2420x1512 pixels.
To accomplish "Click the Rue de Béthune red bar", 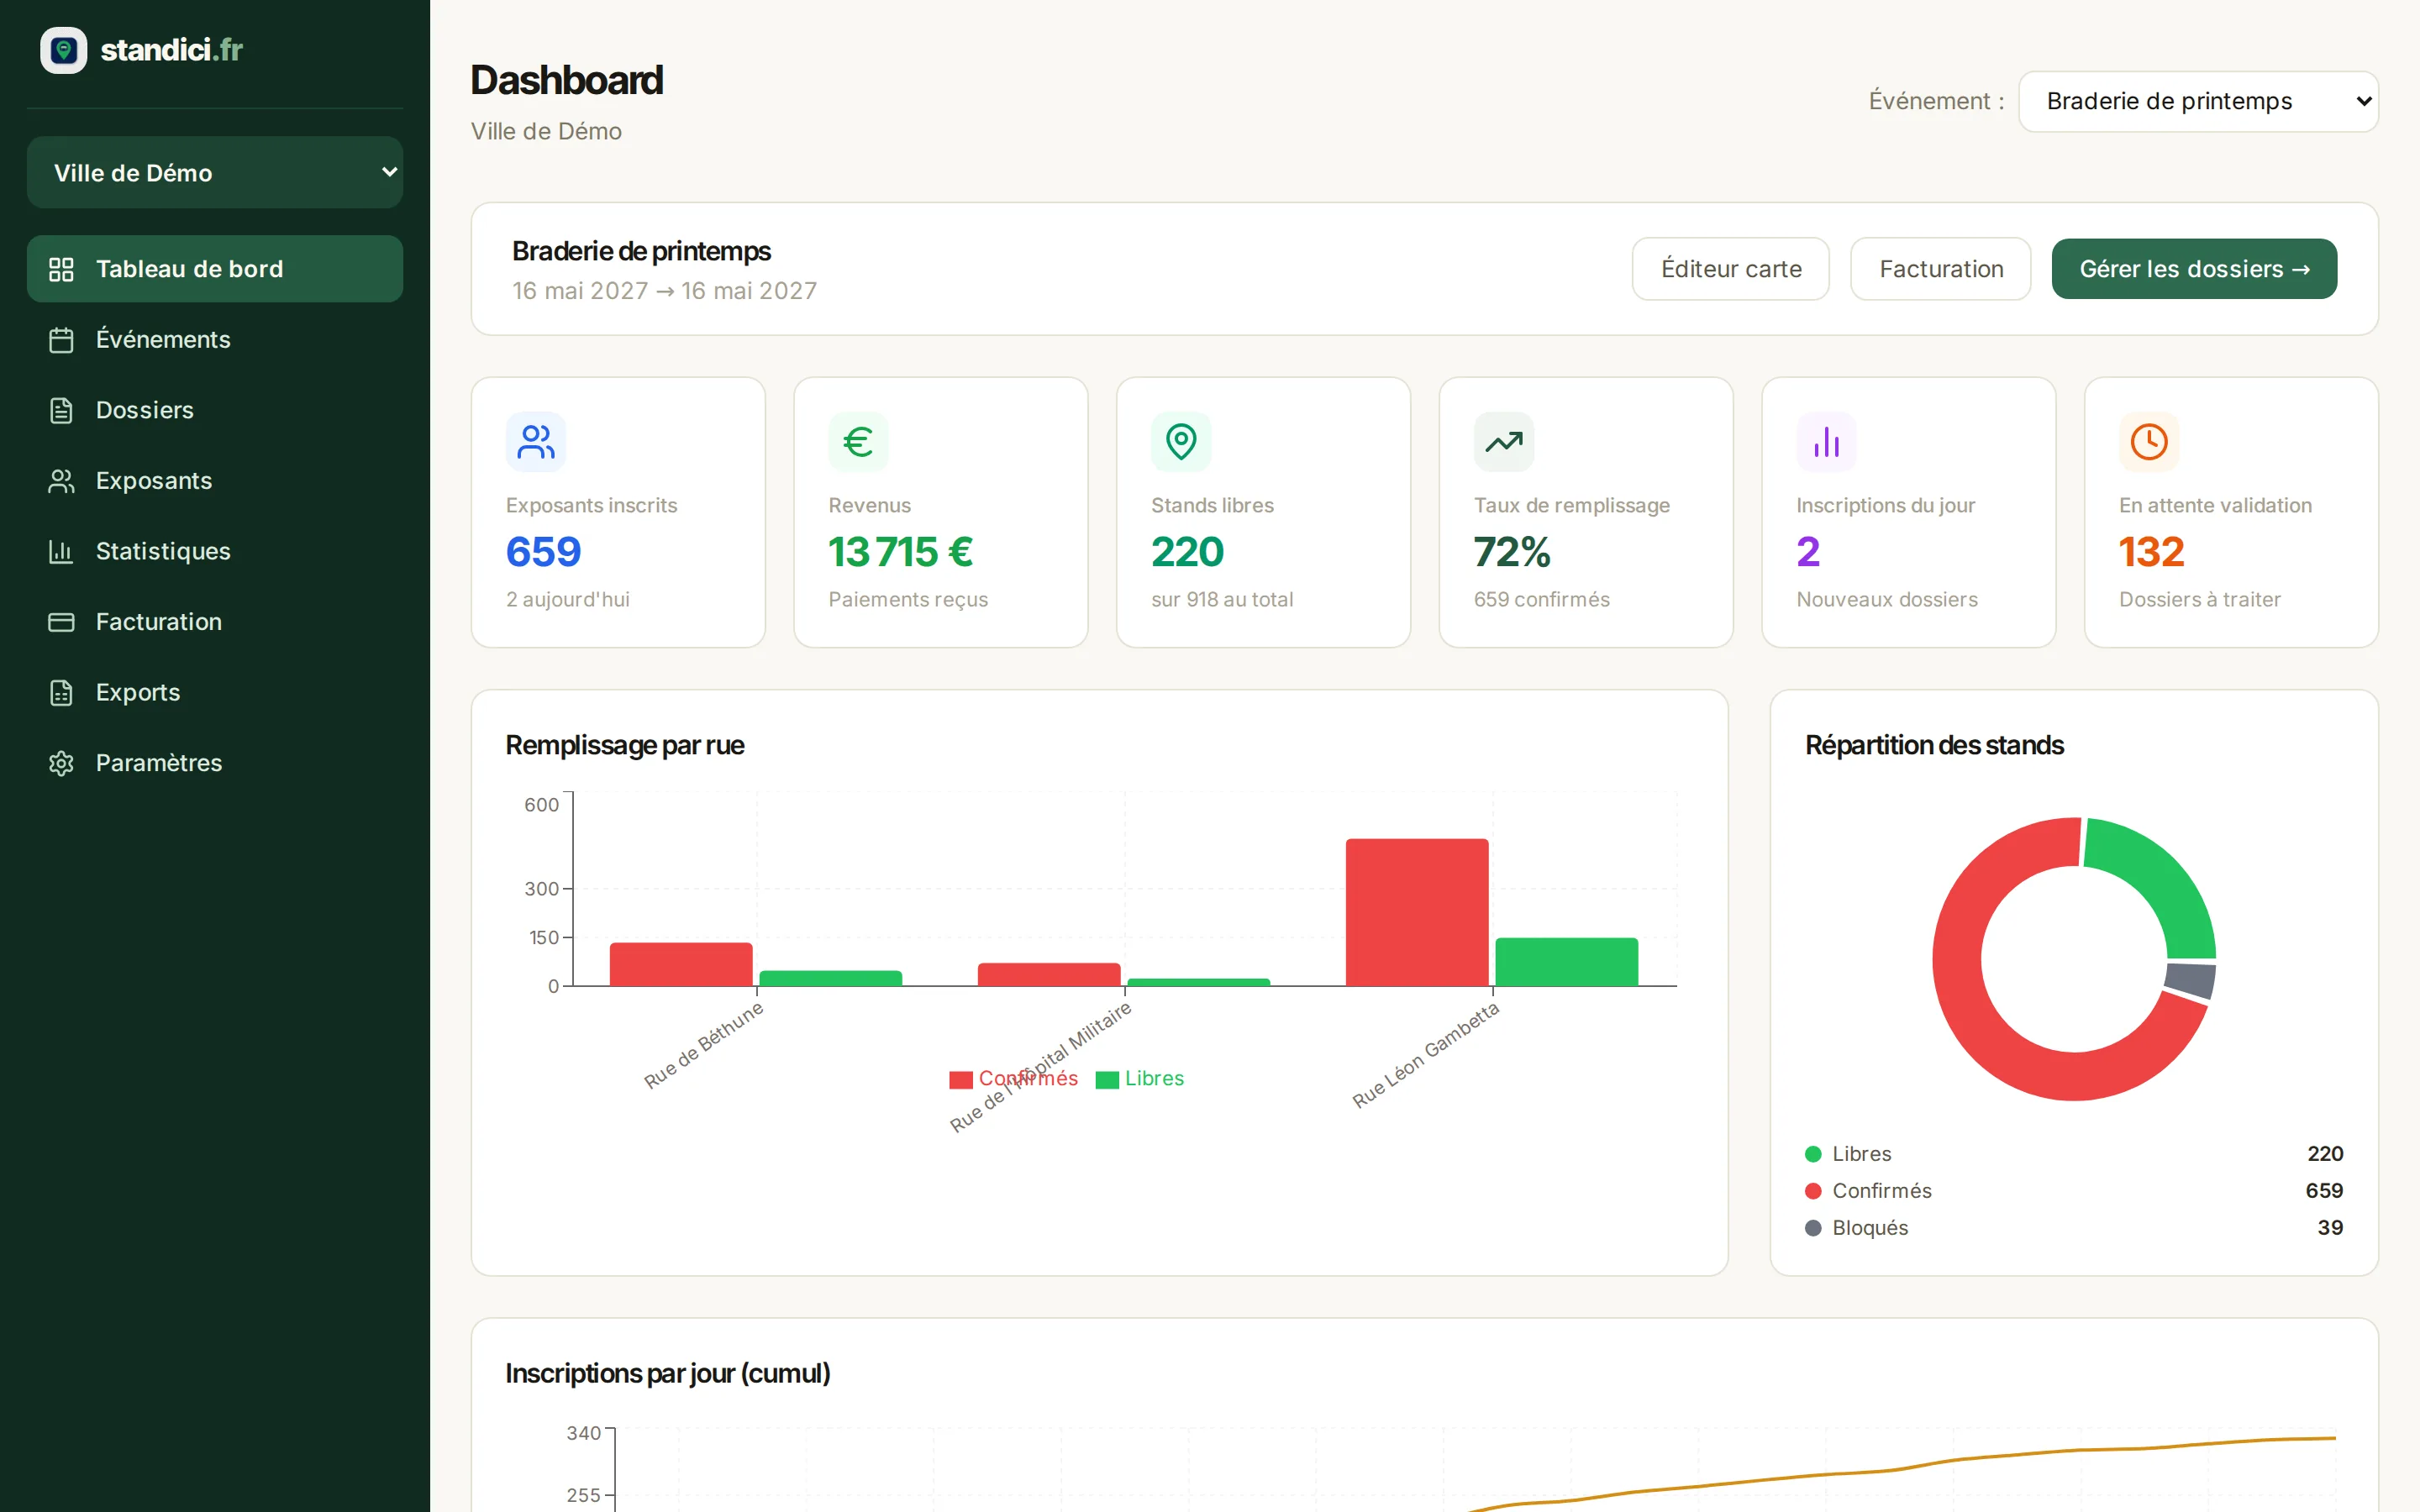I will (x=681, y=964).
